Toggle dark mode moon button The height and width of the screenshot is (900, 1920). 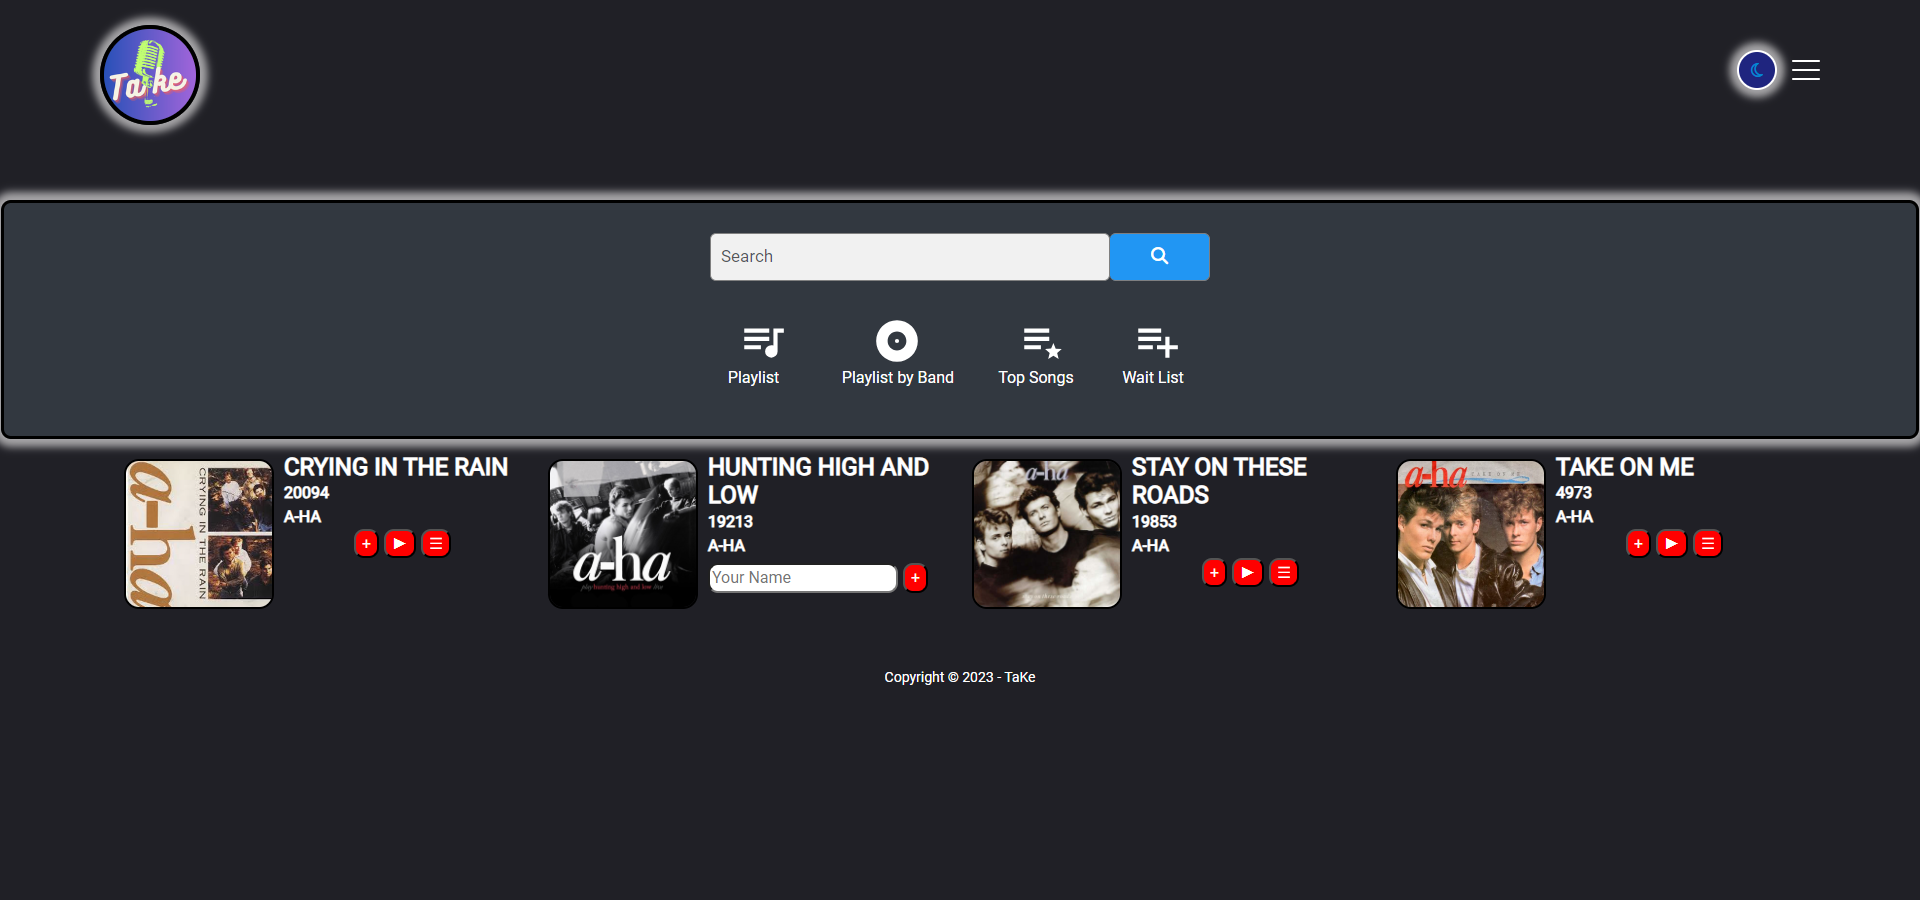pyautogui.click(x=1757, y=70)
